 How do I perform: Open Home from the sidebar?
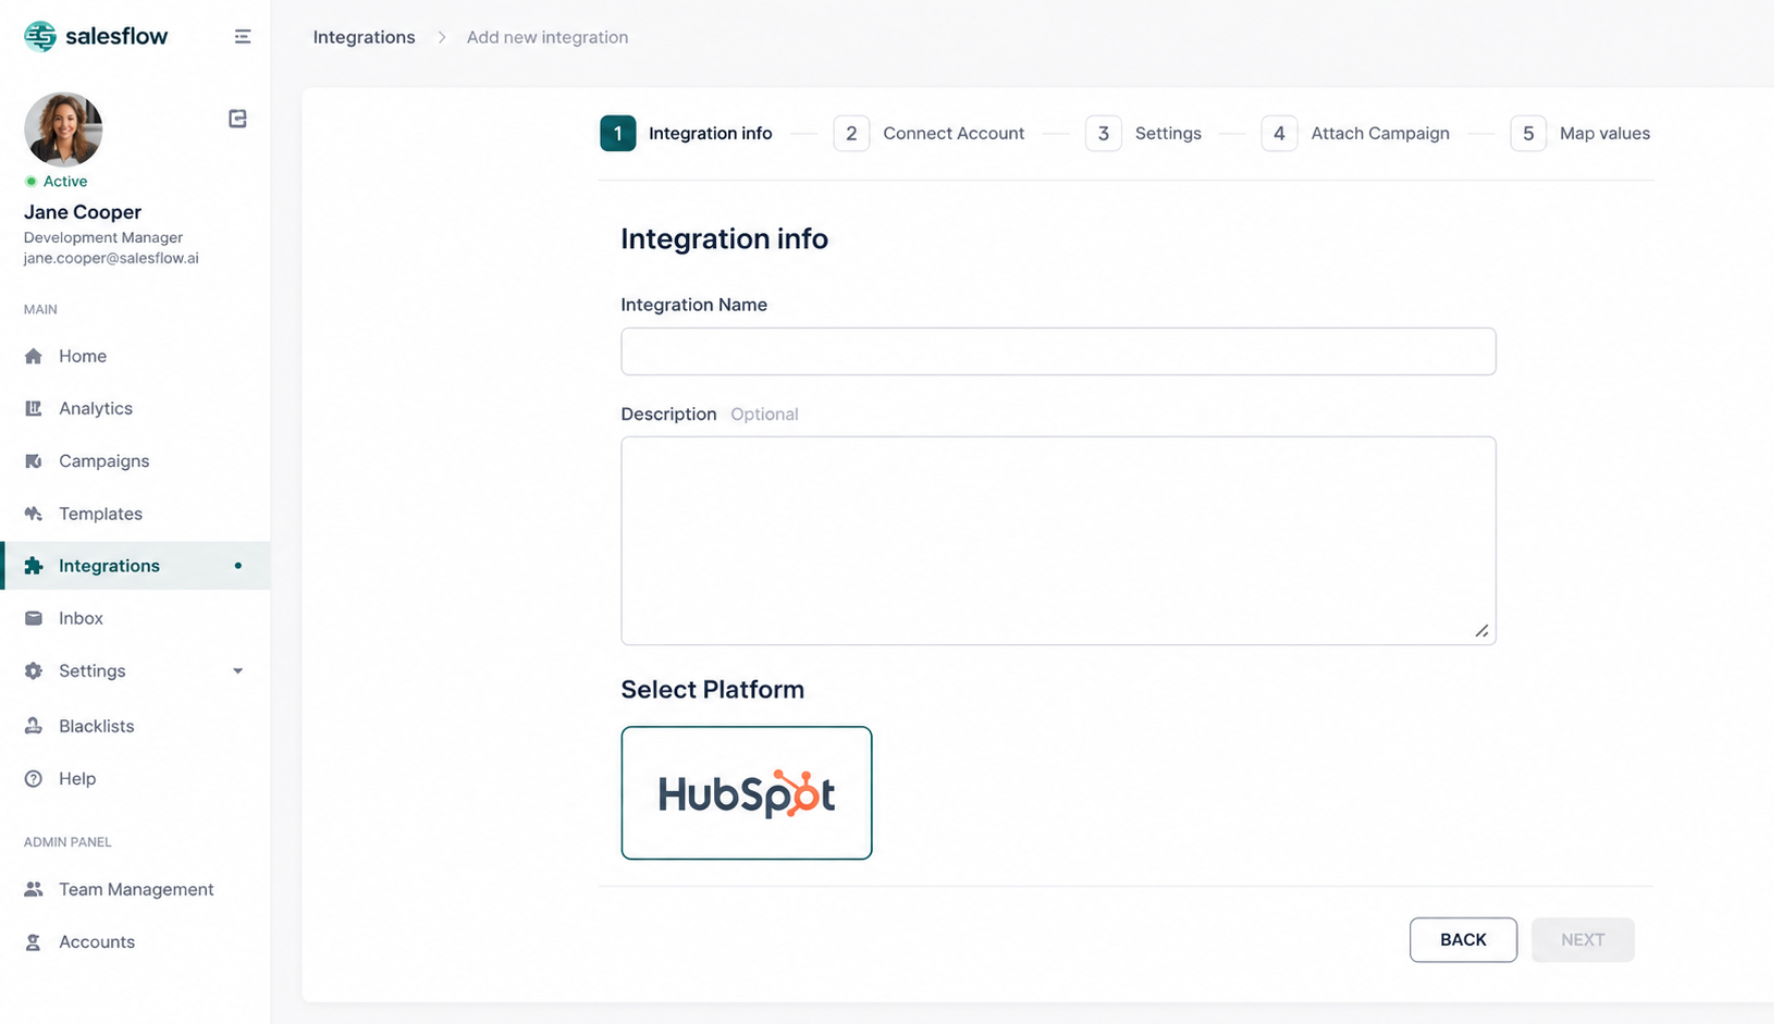[135, 356]
